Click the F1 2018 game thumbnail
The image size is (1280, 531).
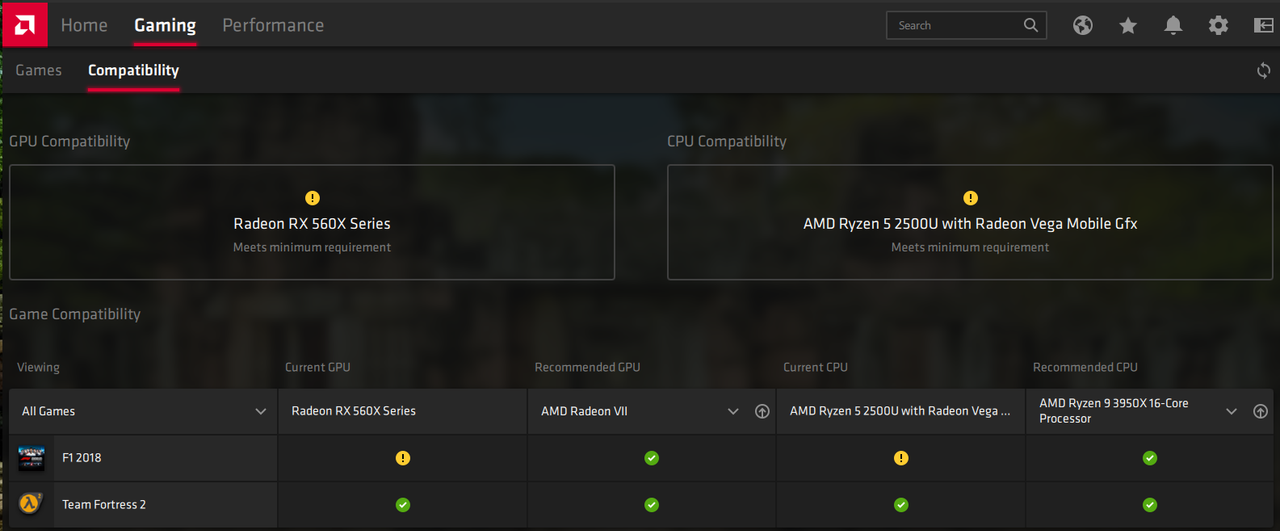[31, 458]
